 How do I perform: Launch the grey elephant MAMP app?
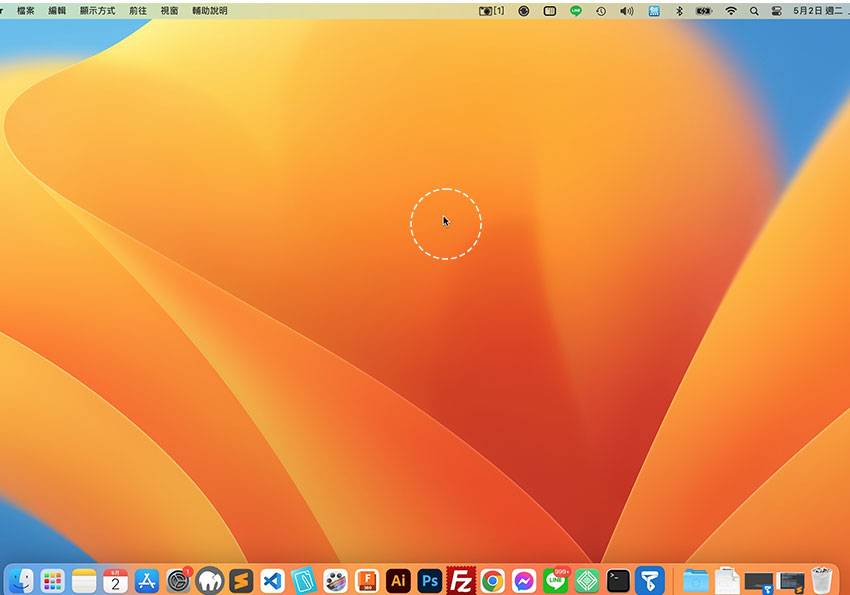[210, 581]
